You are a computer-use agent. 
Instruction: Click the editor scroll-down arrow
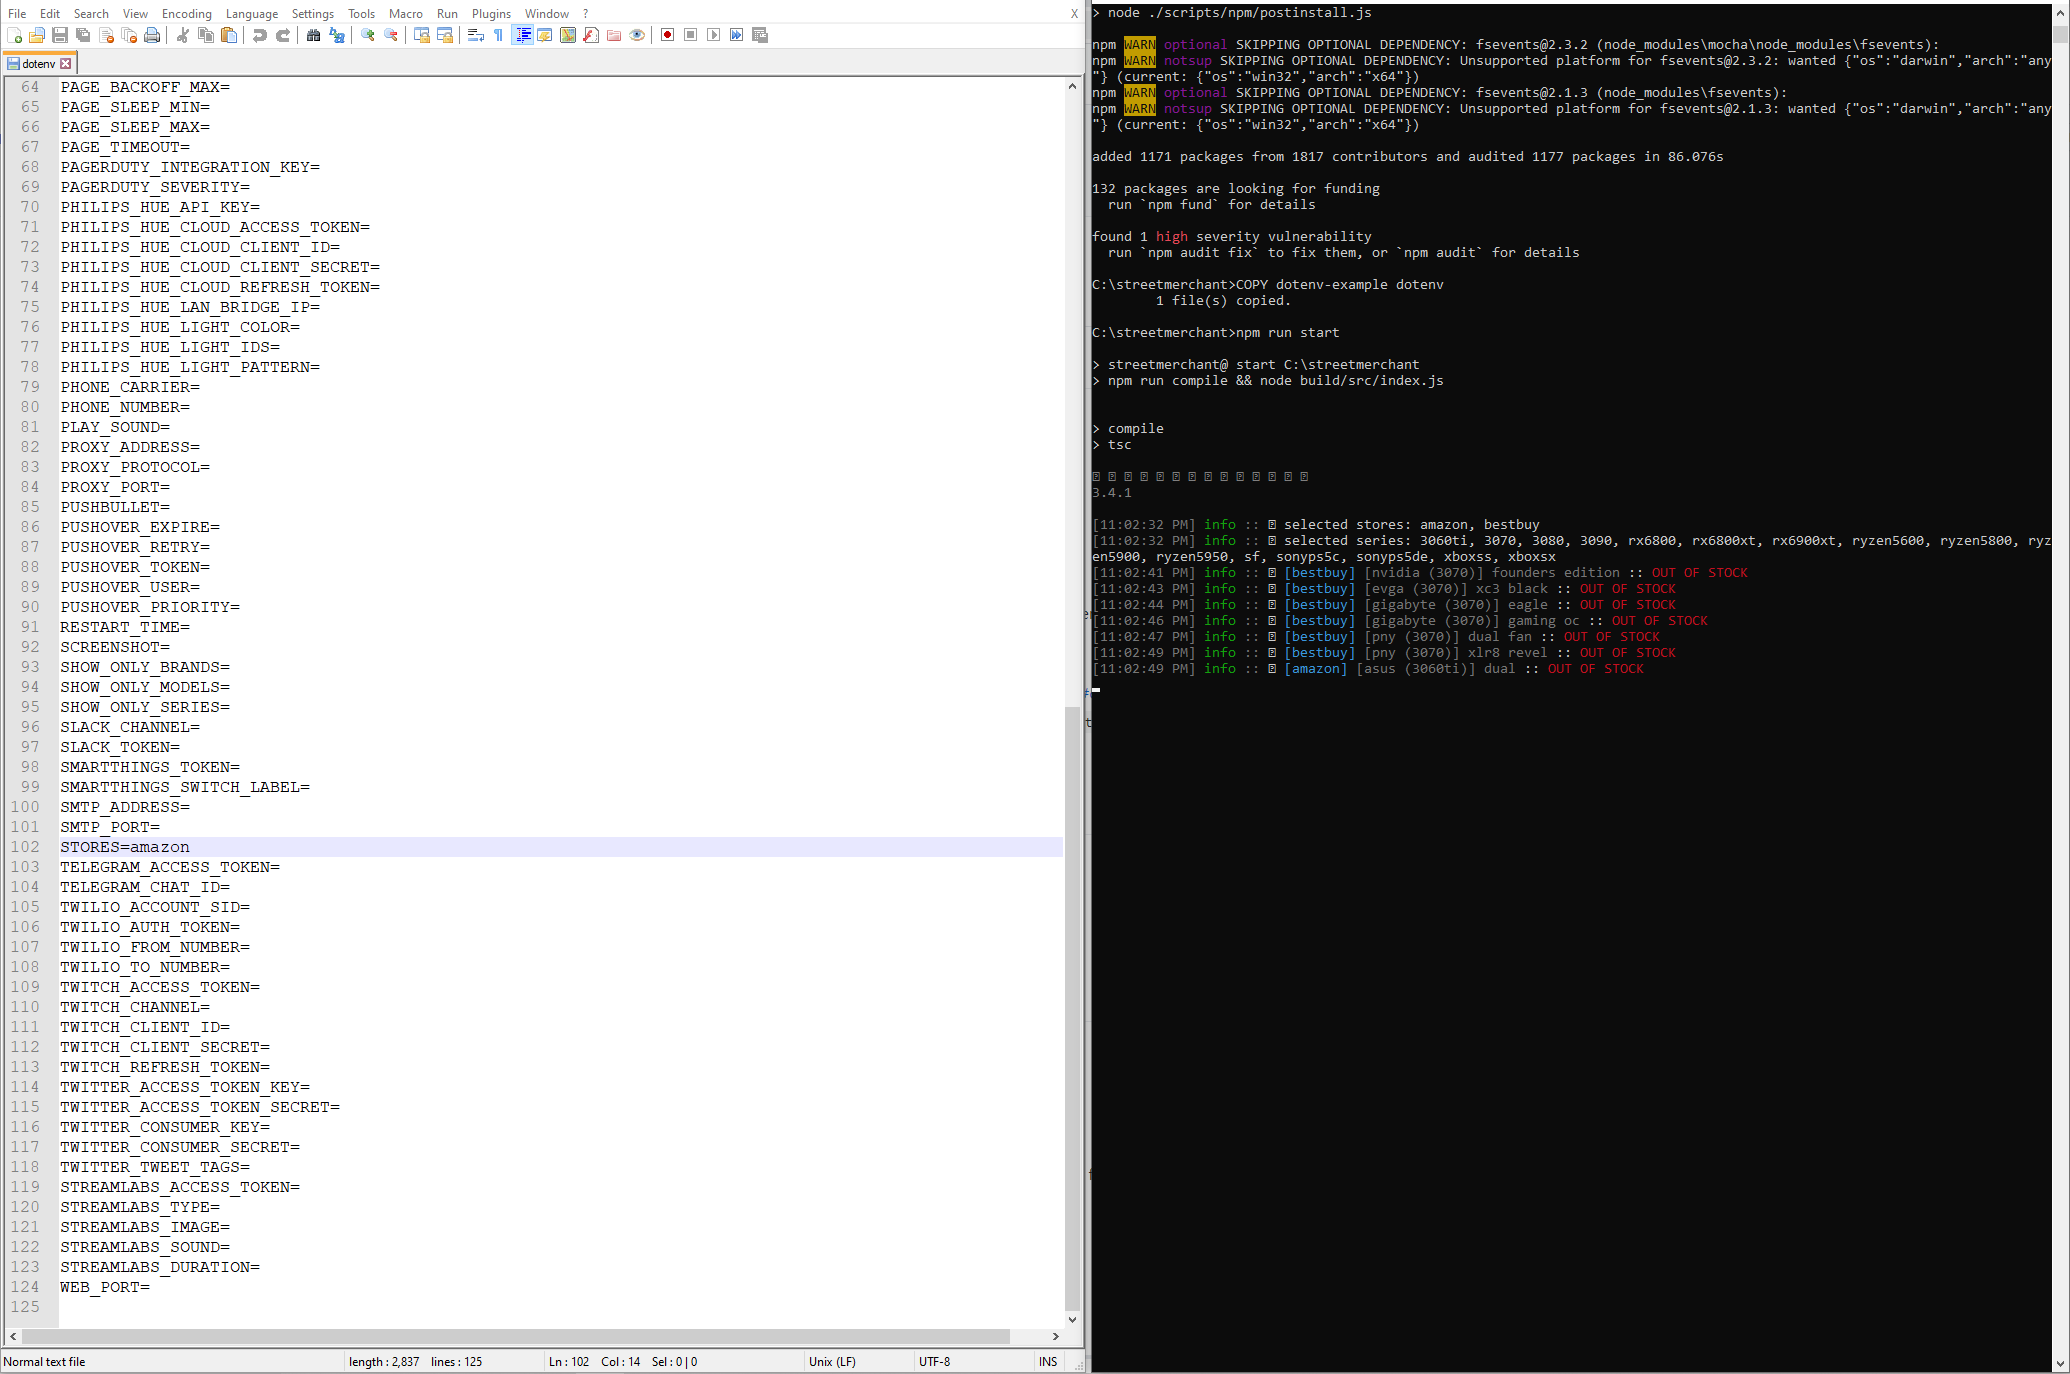1072,1319
